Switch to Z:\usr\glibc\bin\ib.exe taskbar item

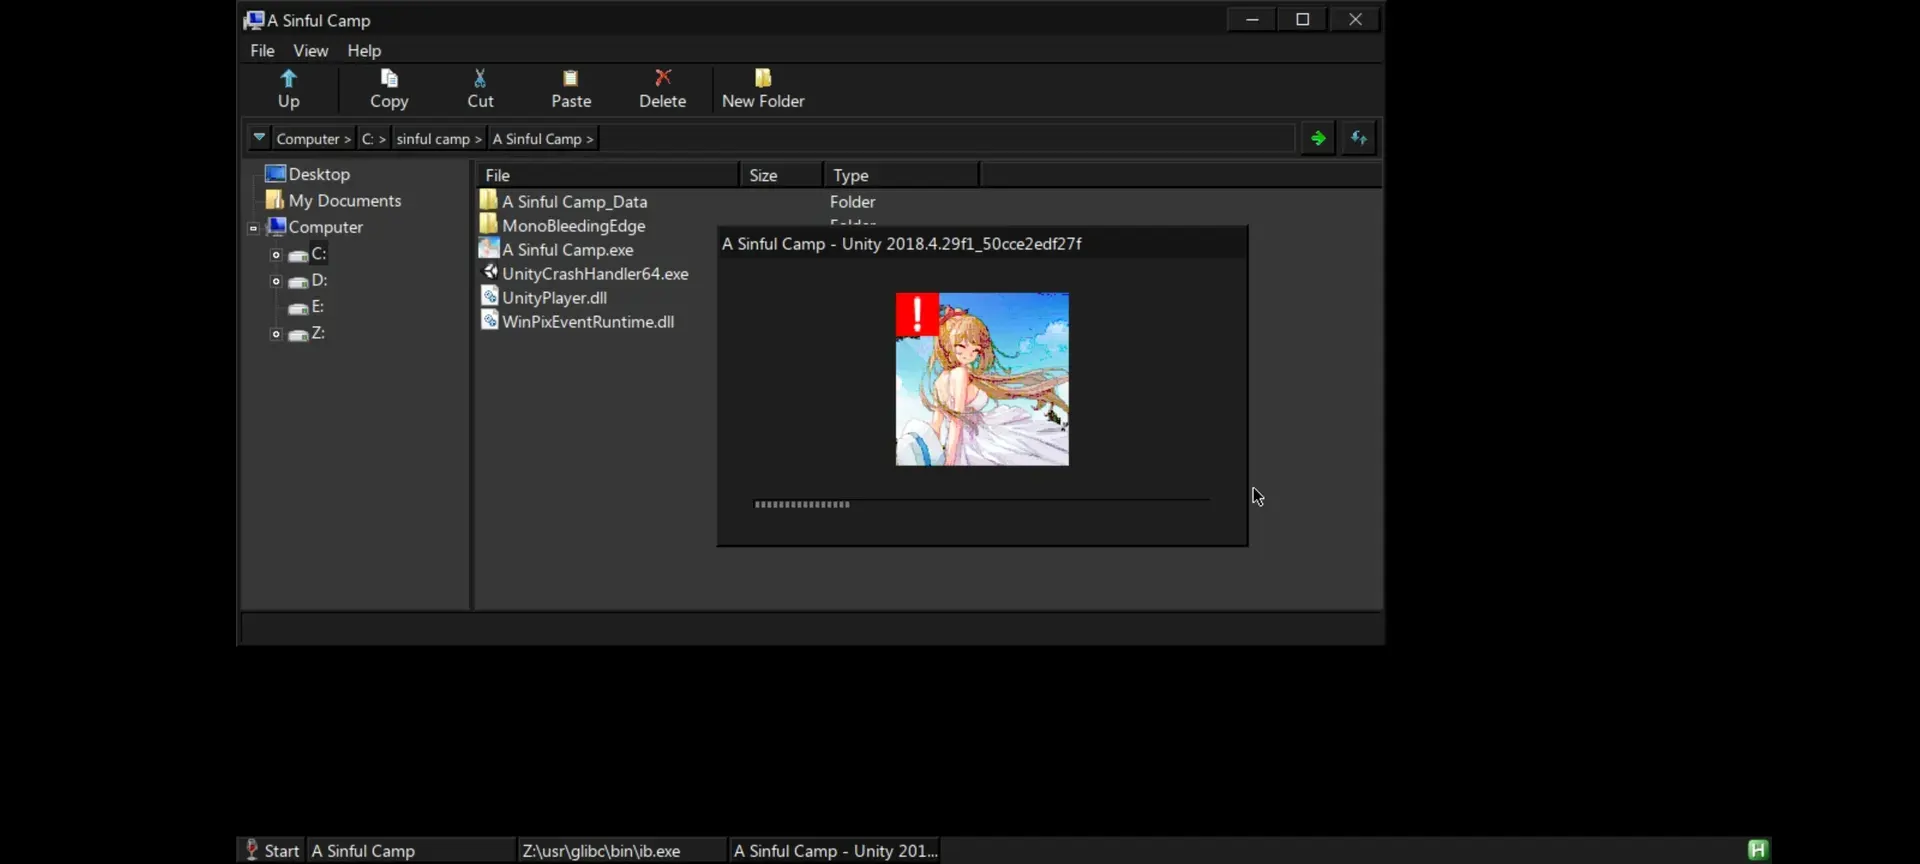click(x=621, y=850)
